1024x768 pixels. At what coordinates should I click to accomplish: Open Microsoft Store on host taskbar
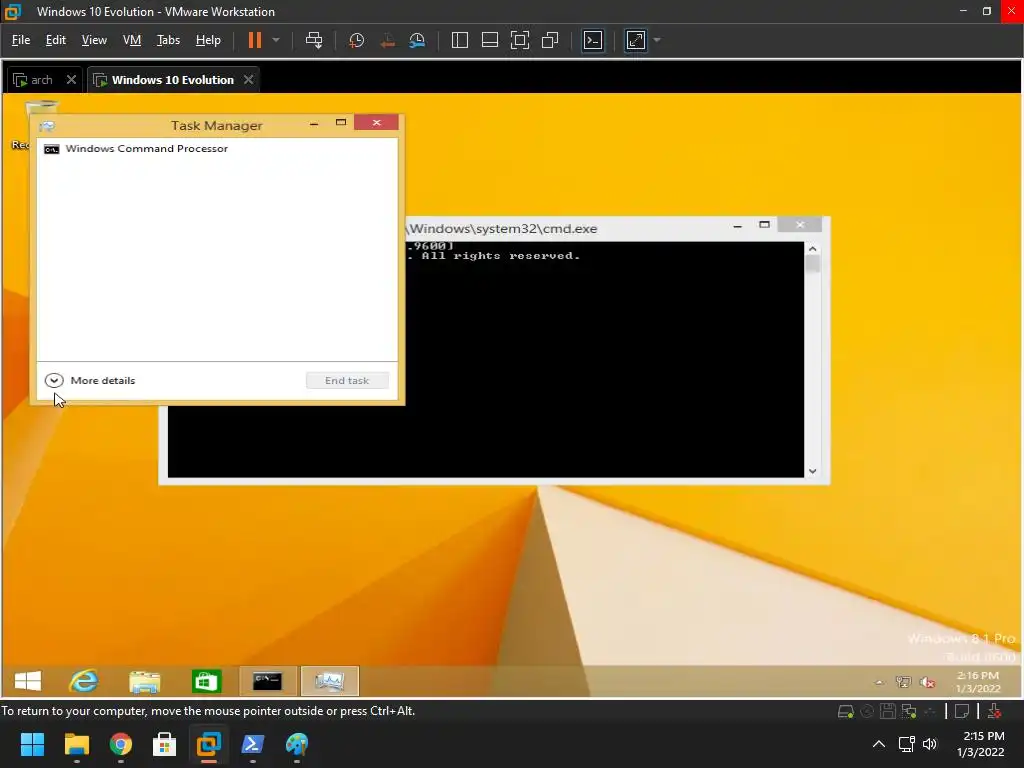pos(165,744)
